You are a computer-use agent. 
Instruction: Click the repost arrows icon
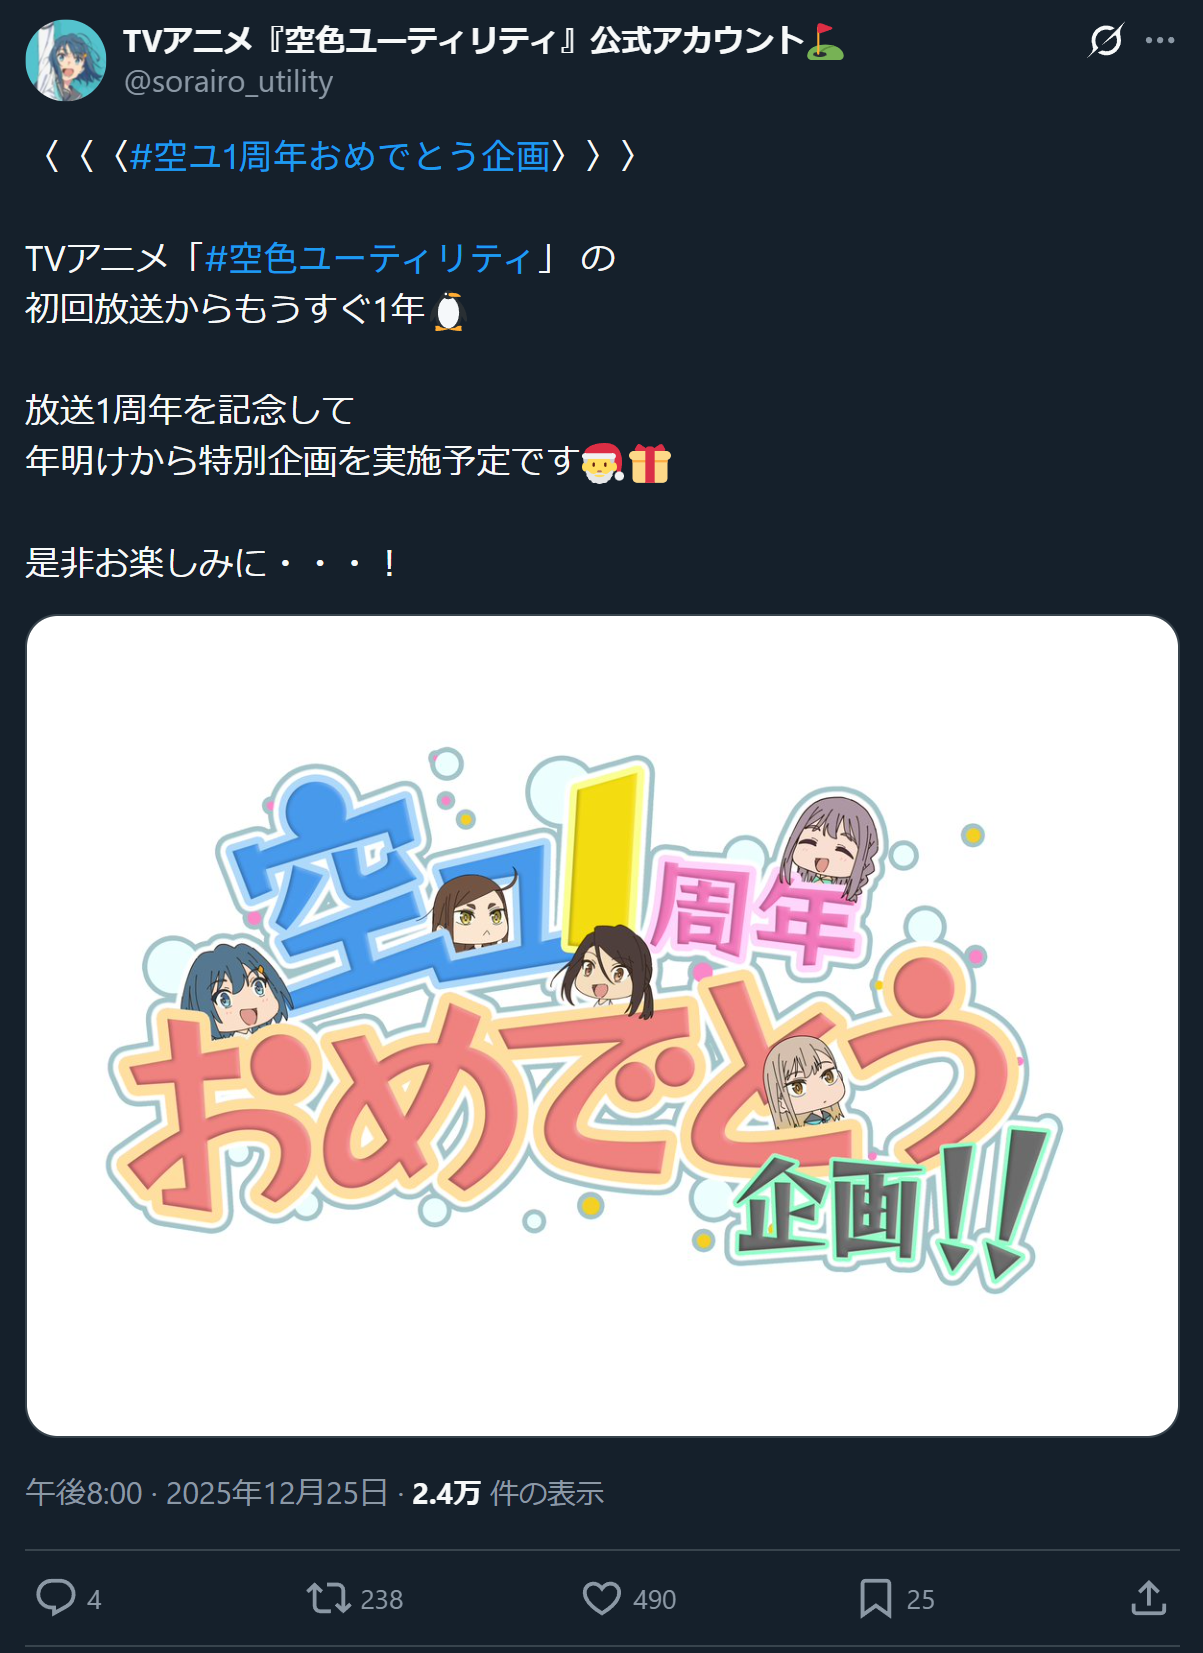point(328,1598)
